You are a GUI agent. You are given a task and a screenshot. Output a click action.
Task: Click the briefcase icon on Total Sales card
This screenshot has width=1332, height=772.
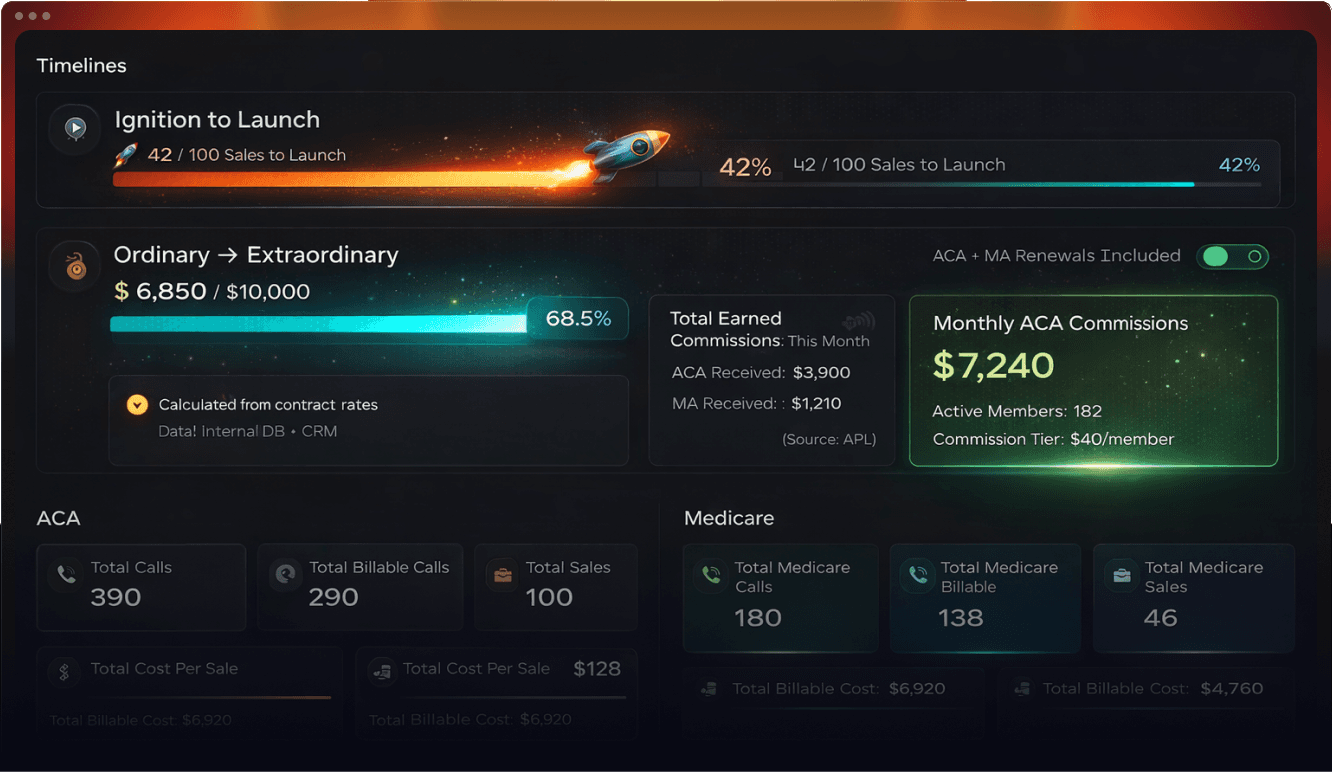coord(502,575)
